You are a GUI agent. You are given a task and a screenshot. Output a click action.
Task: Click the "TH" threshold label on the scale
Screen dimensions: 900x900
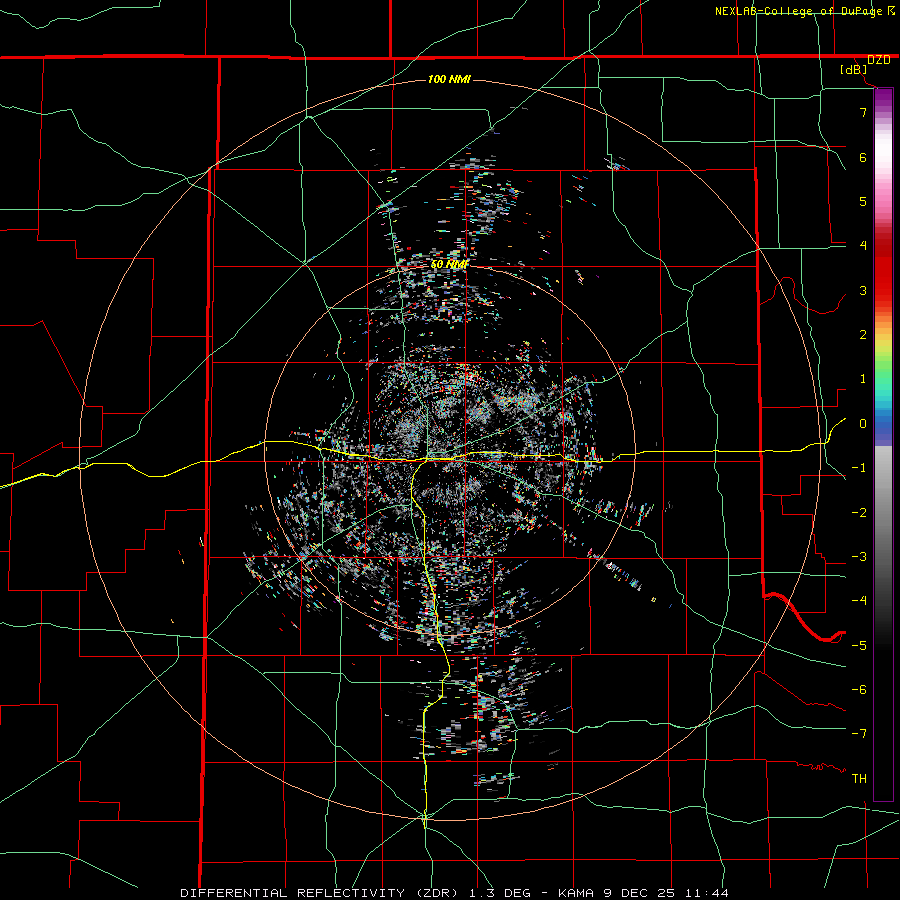pyautogui.click(x=859, y=779)
